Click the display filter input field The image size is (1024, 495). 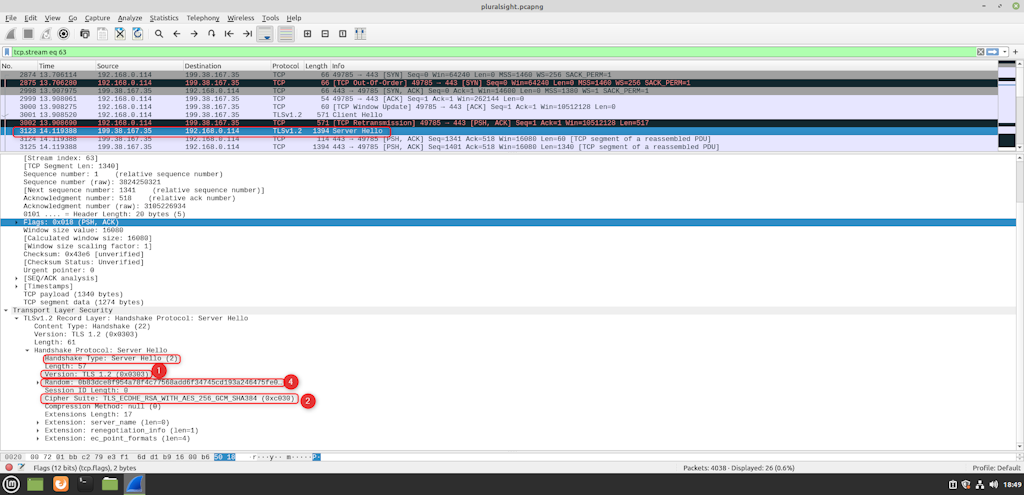pyautogui.click(x=493, y=52)
